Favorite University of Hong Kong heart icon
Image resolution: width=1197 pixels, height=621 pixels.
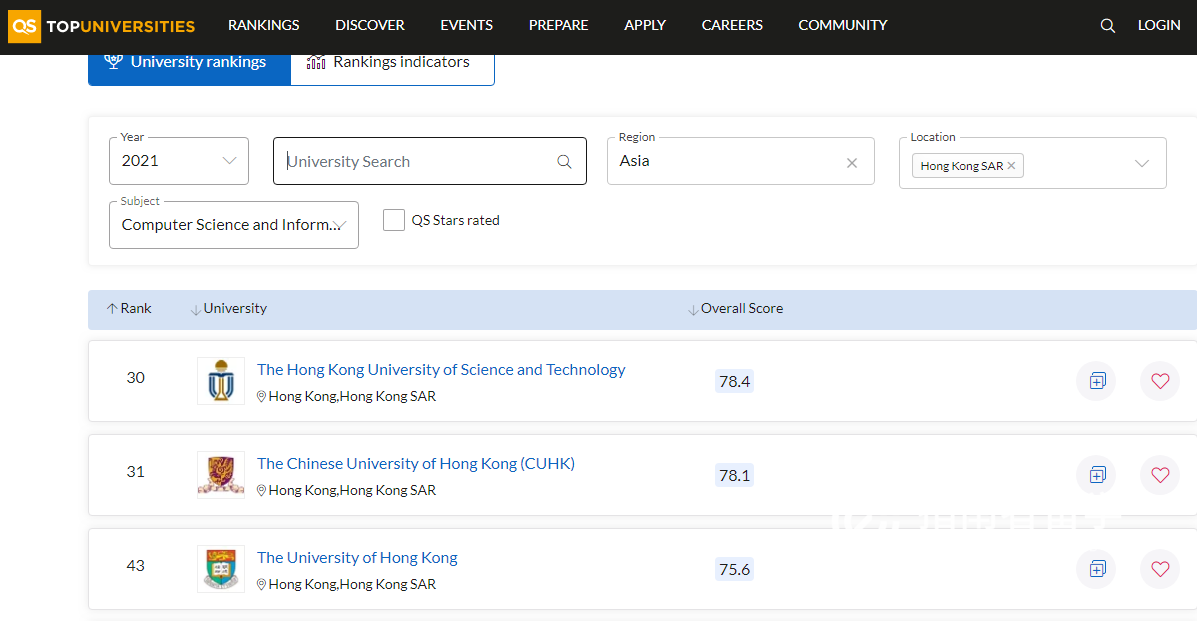(1160, 568)
